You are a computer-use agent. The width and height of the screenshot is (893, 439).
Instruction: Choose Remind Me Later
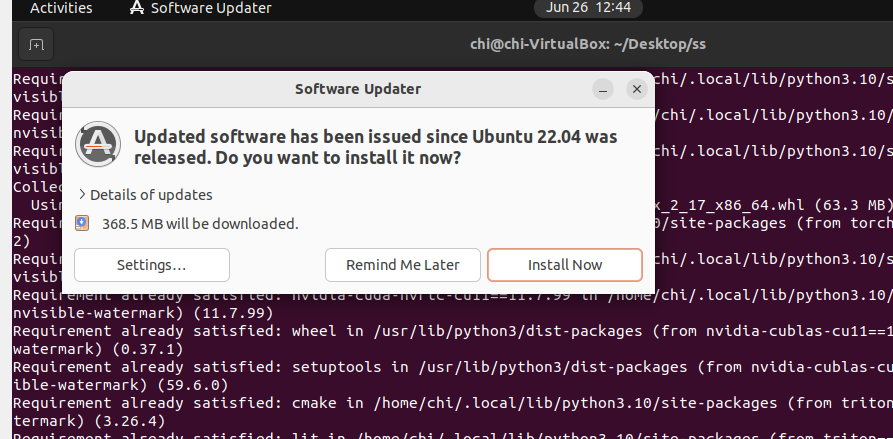click(403, 265)
